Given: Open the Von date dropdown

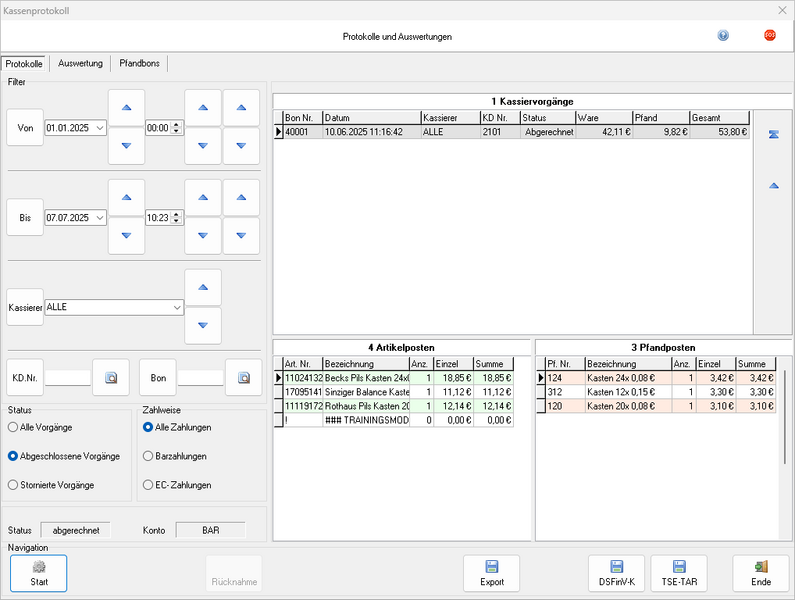Looking at the screenshot, I should pos(99,128).
